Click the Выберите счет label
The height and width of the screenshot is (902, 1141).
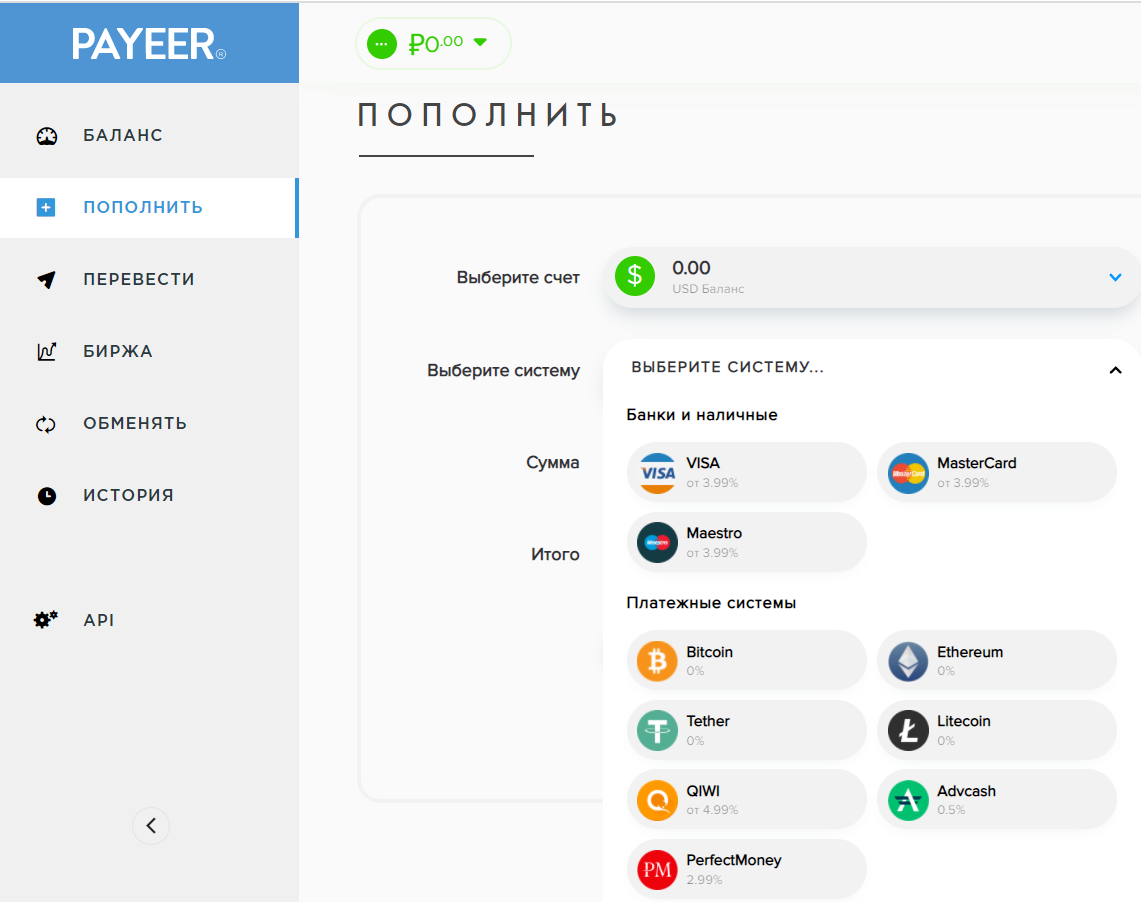tap(518, 278)
